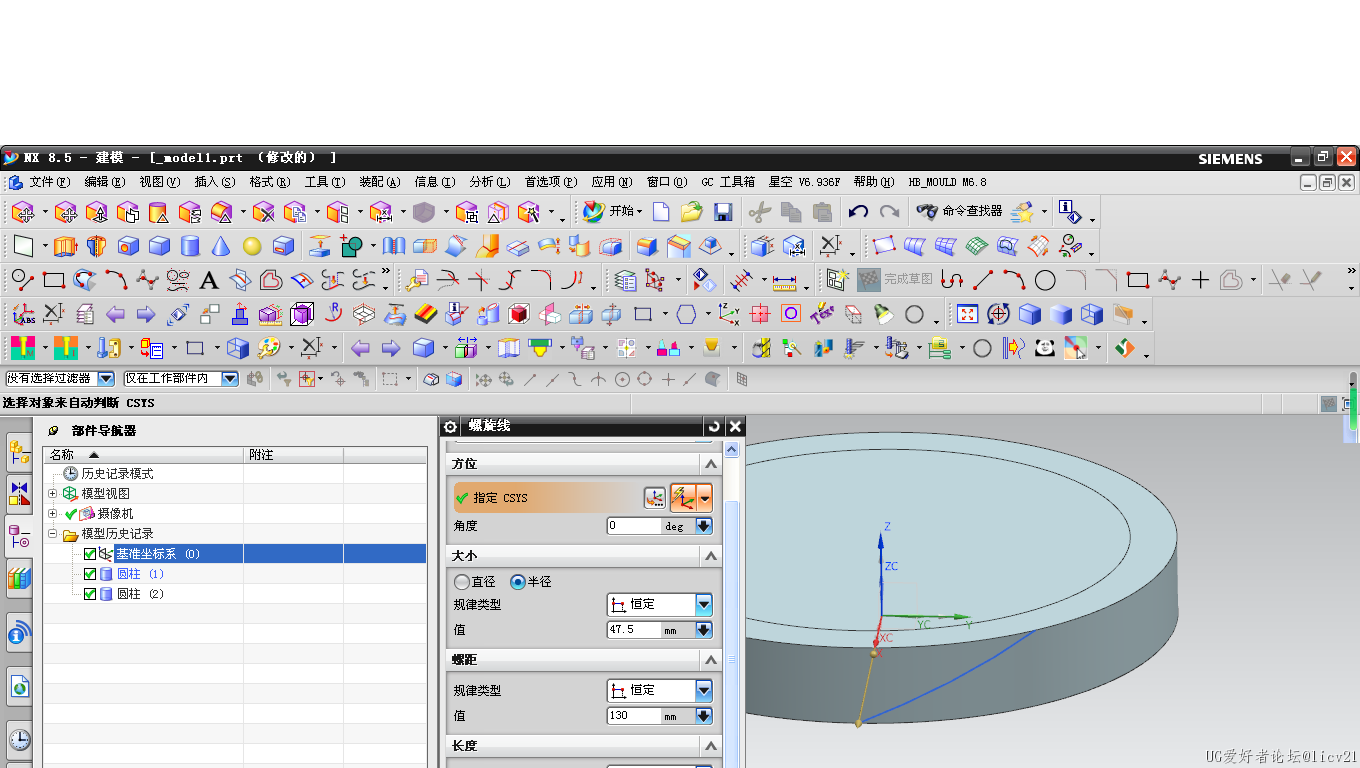Image resolution: width=1360 pixels, height=768 pixels.
Task: Click the heart-shaped offset curve icon
Action: click(x=271, y=280)
